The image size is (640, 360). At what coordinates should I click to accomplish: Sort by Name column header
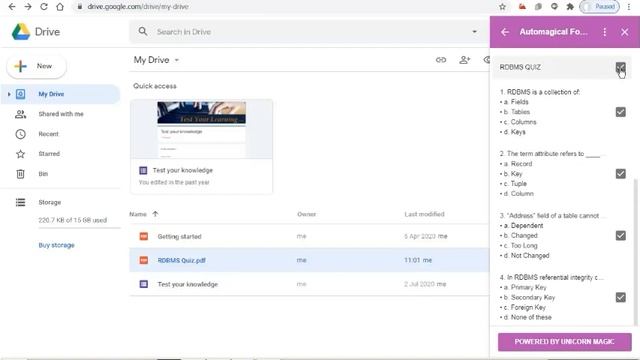(x=138, y=214)
